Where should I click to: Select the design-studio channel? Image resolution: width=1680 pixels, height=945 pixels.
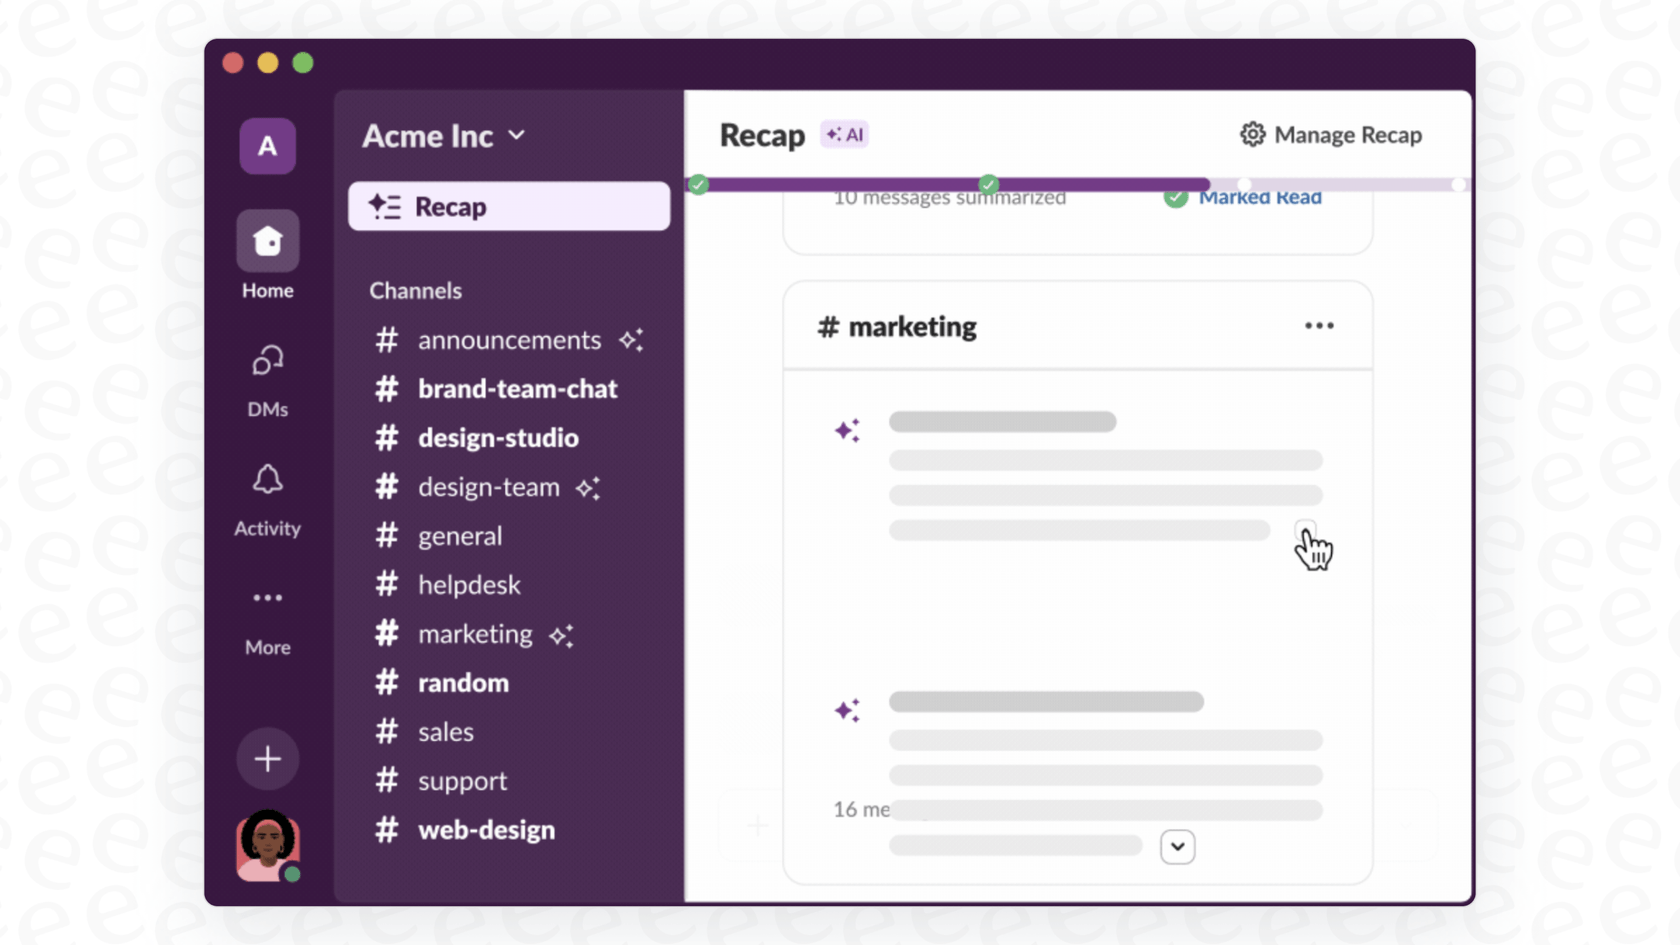click(498, 438)
